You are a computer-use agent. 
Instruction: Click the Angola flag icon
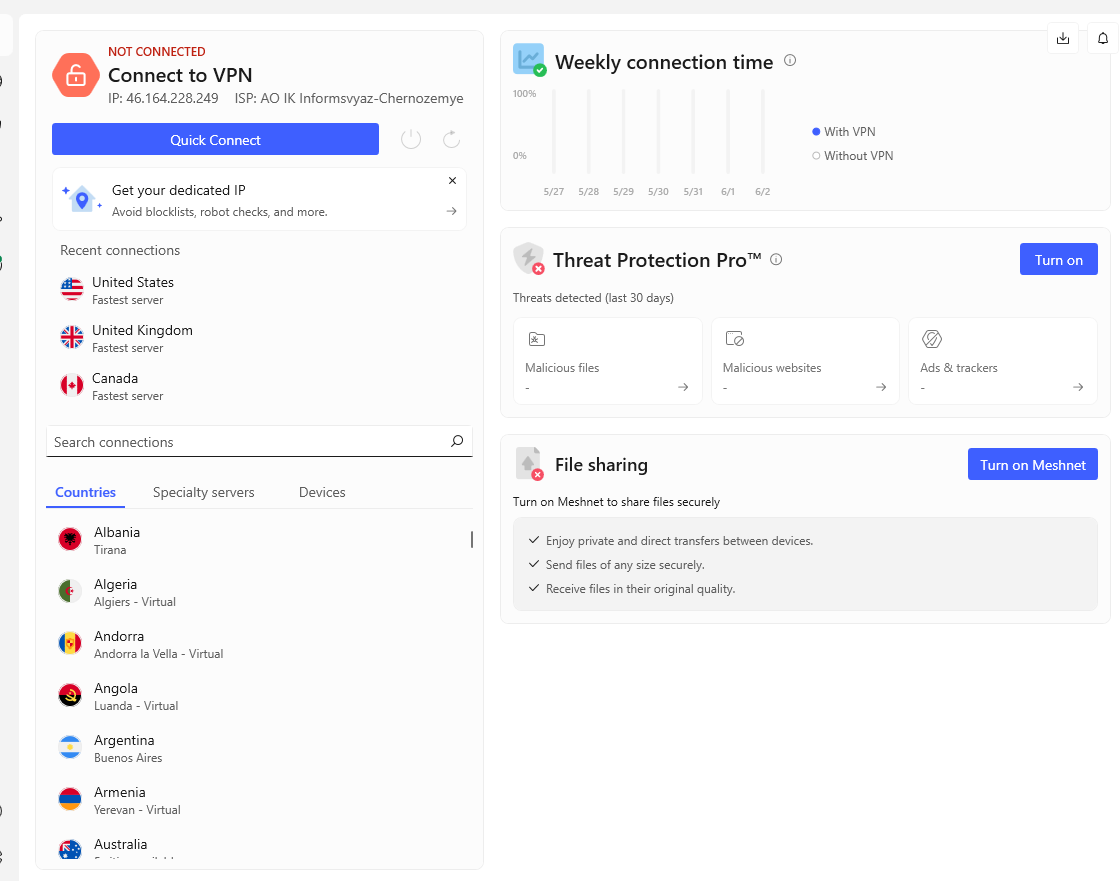point(70,695)
